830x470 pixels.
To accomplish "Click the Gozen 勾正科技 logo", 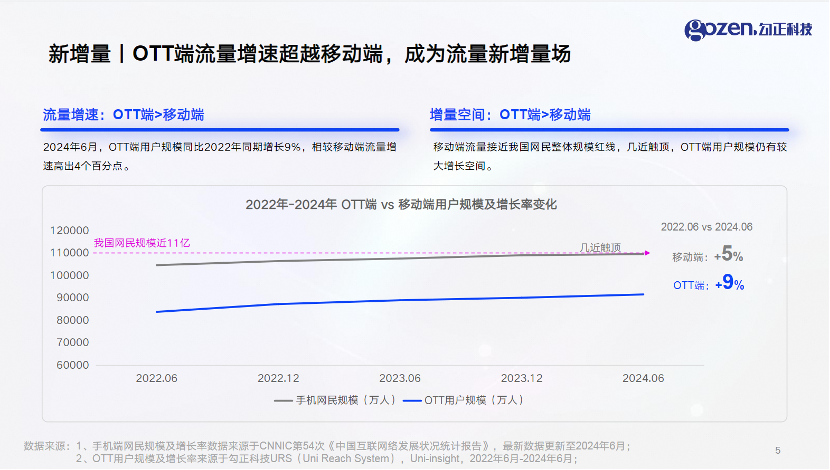I will click(748, 29).
